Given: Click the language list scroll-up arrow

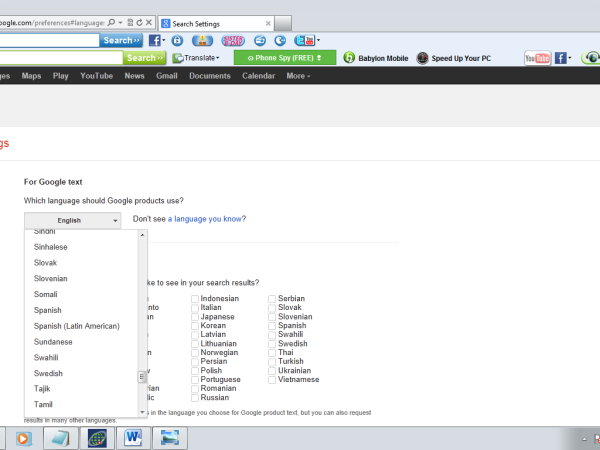Looking at the screenshot, I should (142, 235).
